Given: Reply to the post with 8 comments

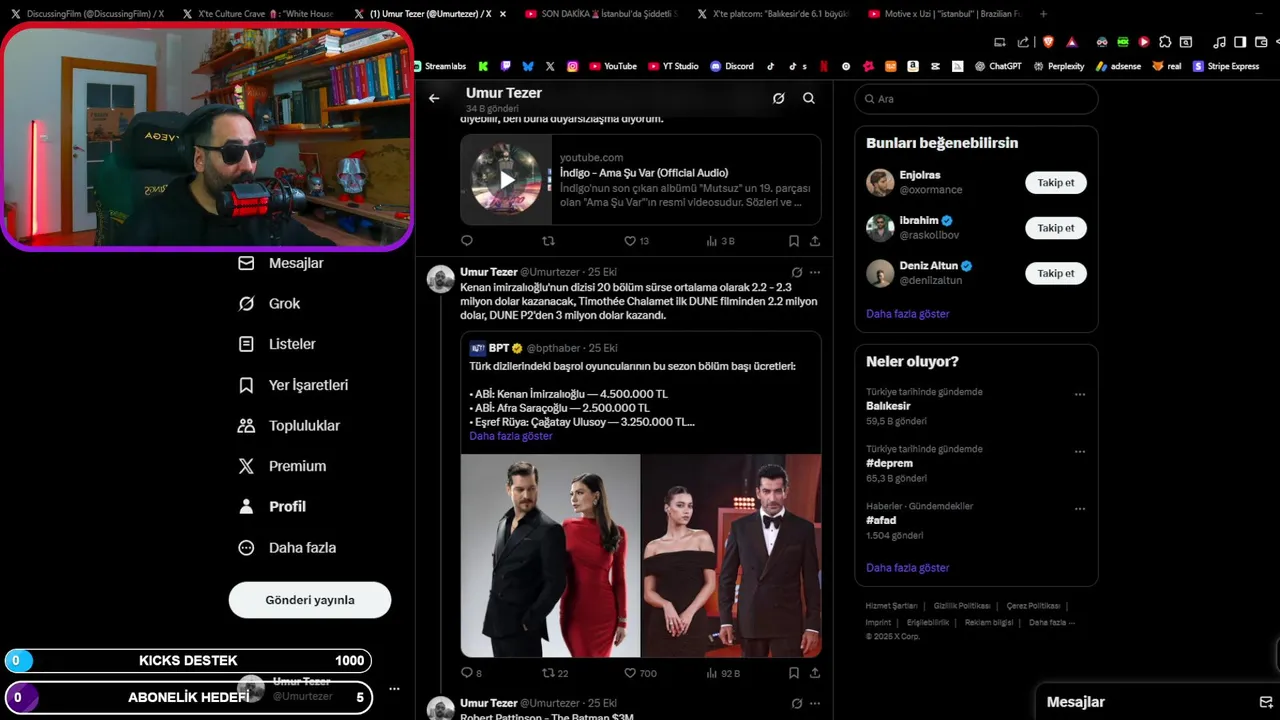Looking at the screenshot, I should click(x=471, y=673).
